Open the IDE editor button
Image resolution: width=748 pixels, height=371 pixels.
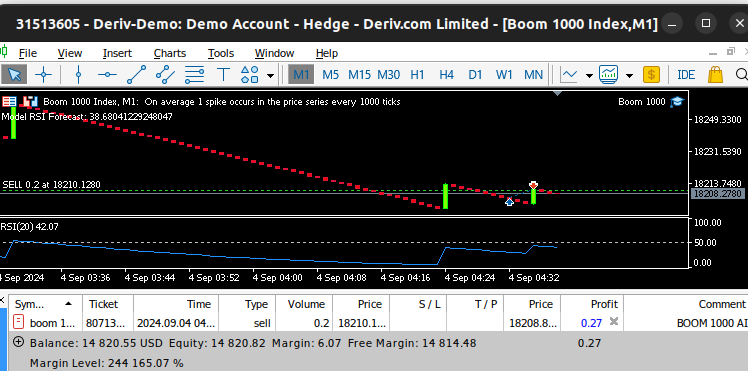pyautogui.click(x=686, y=74)
